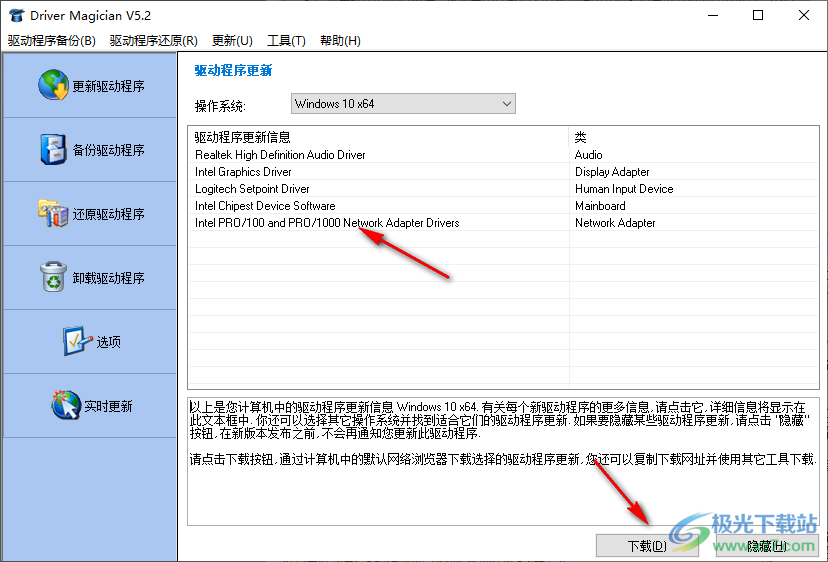Screen dimensions: 828x562
Task: Click the Update Drivers globe icon
Action: (x=53, y=85)
